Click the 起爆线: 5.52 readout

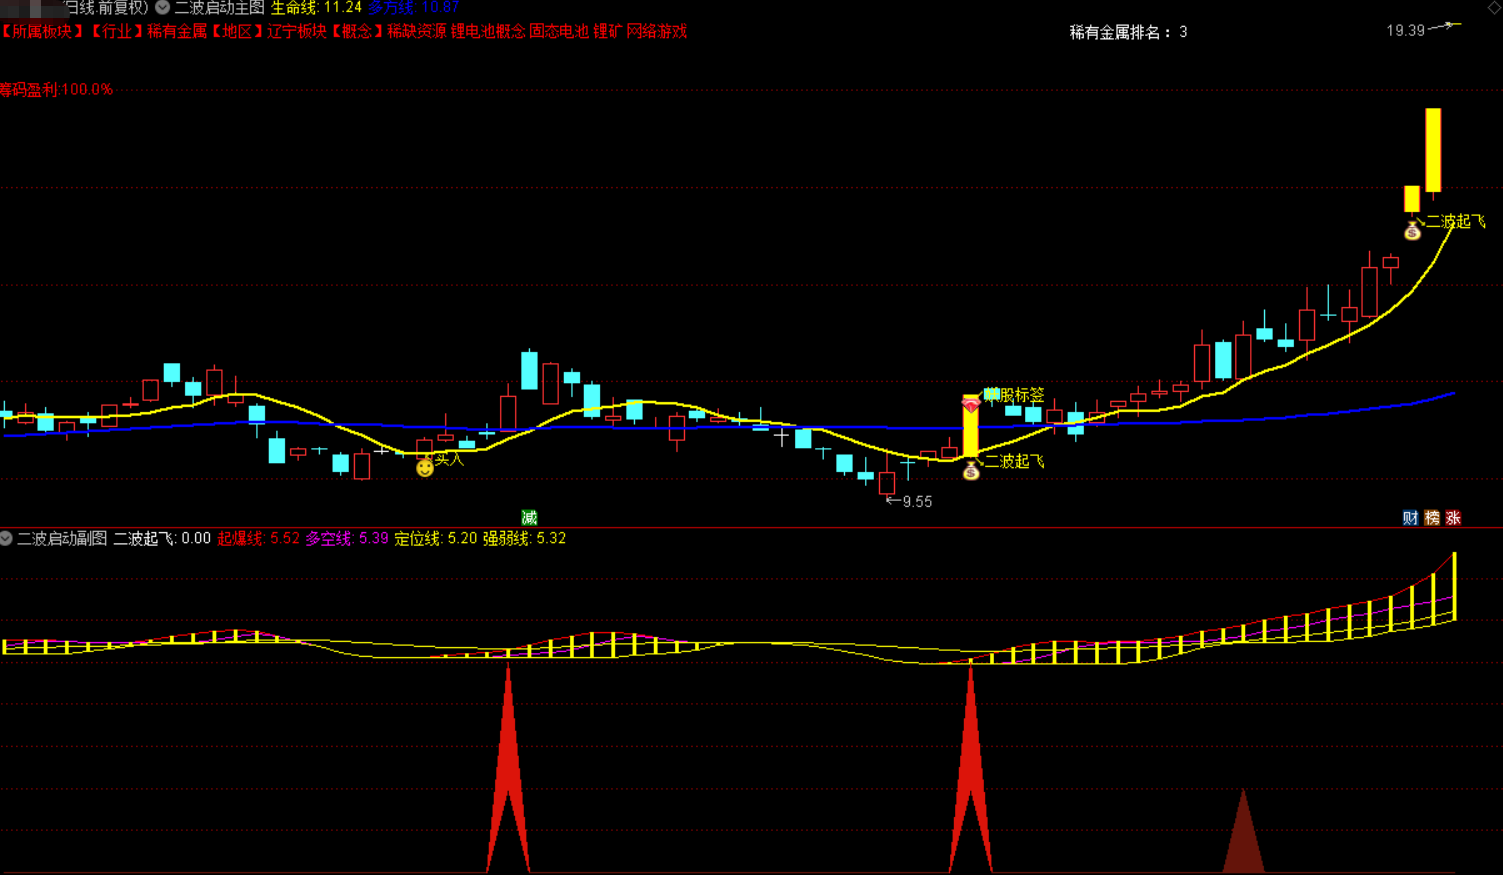(x=258, y=538)
